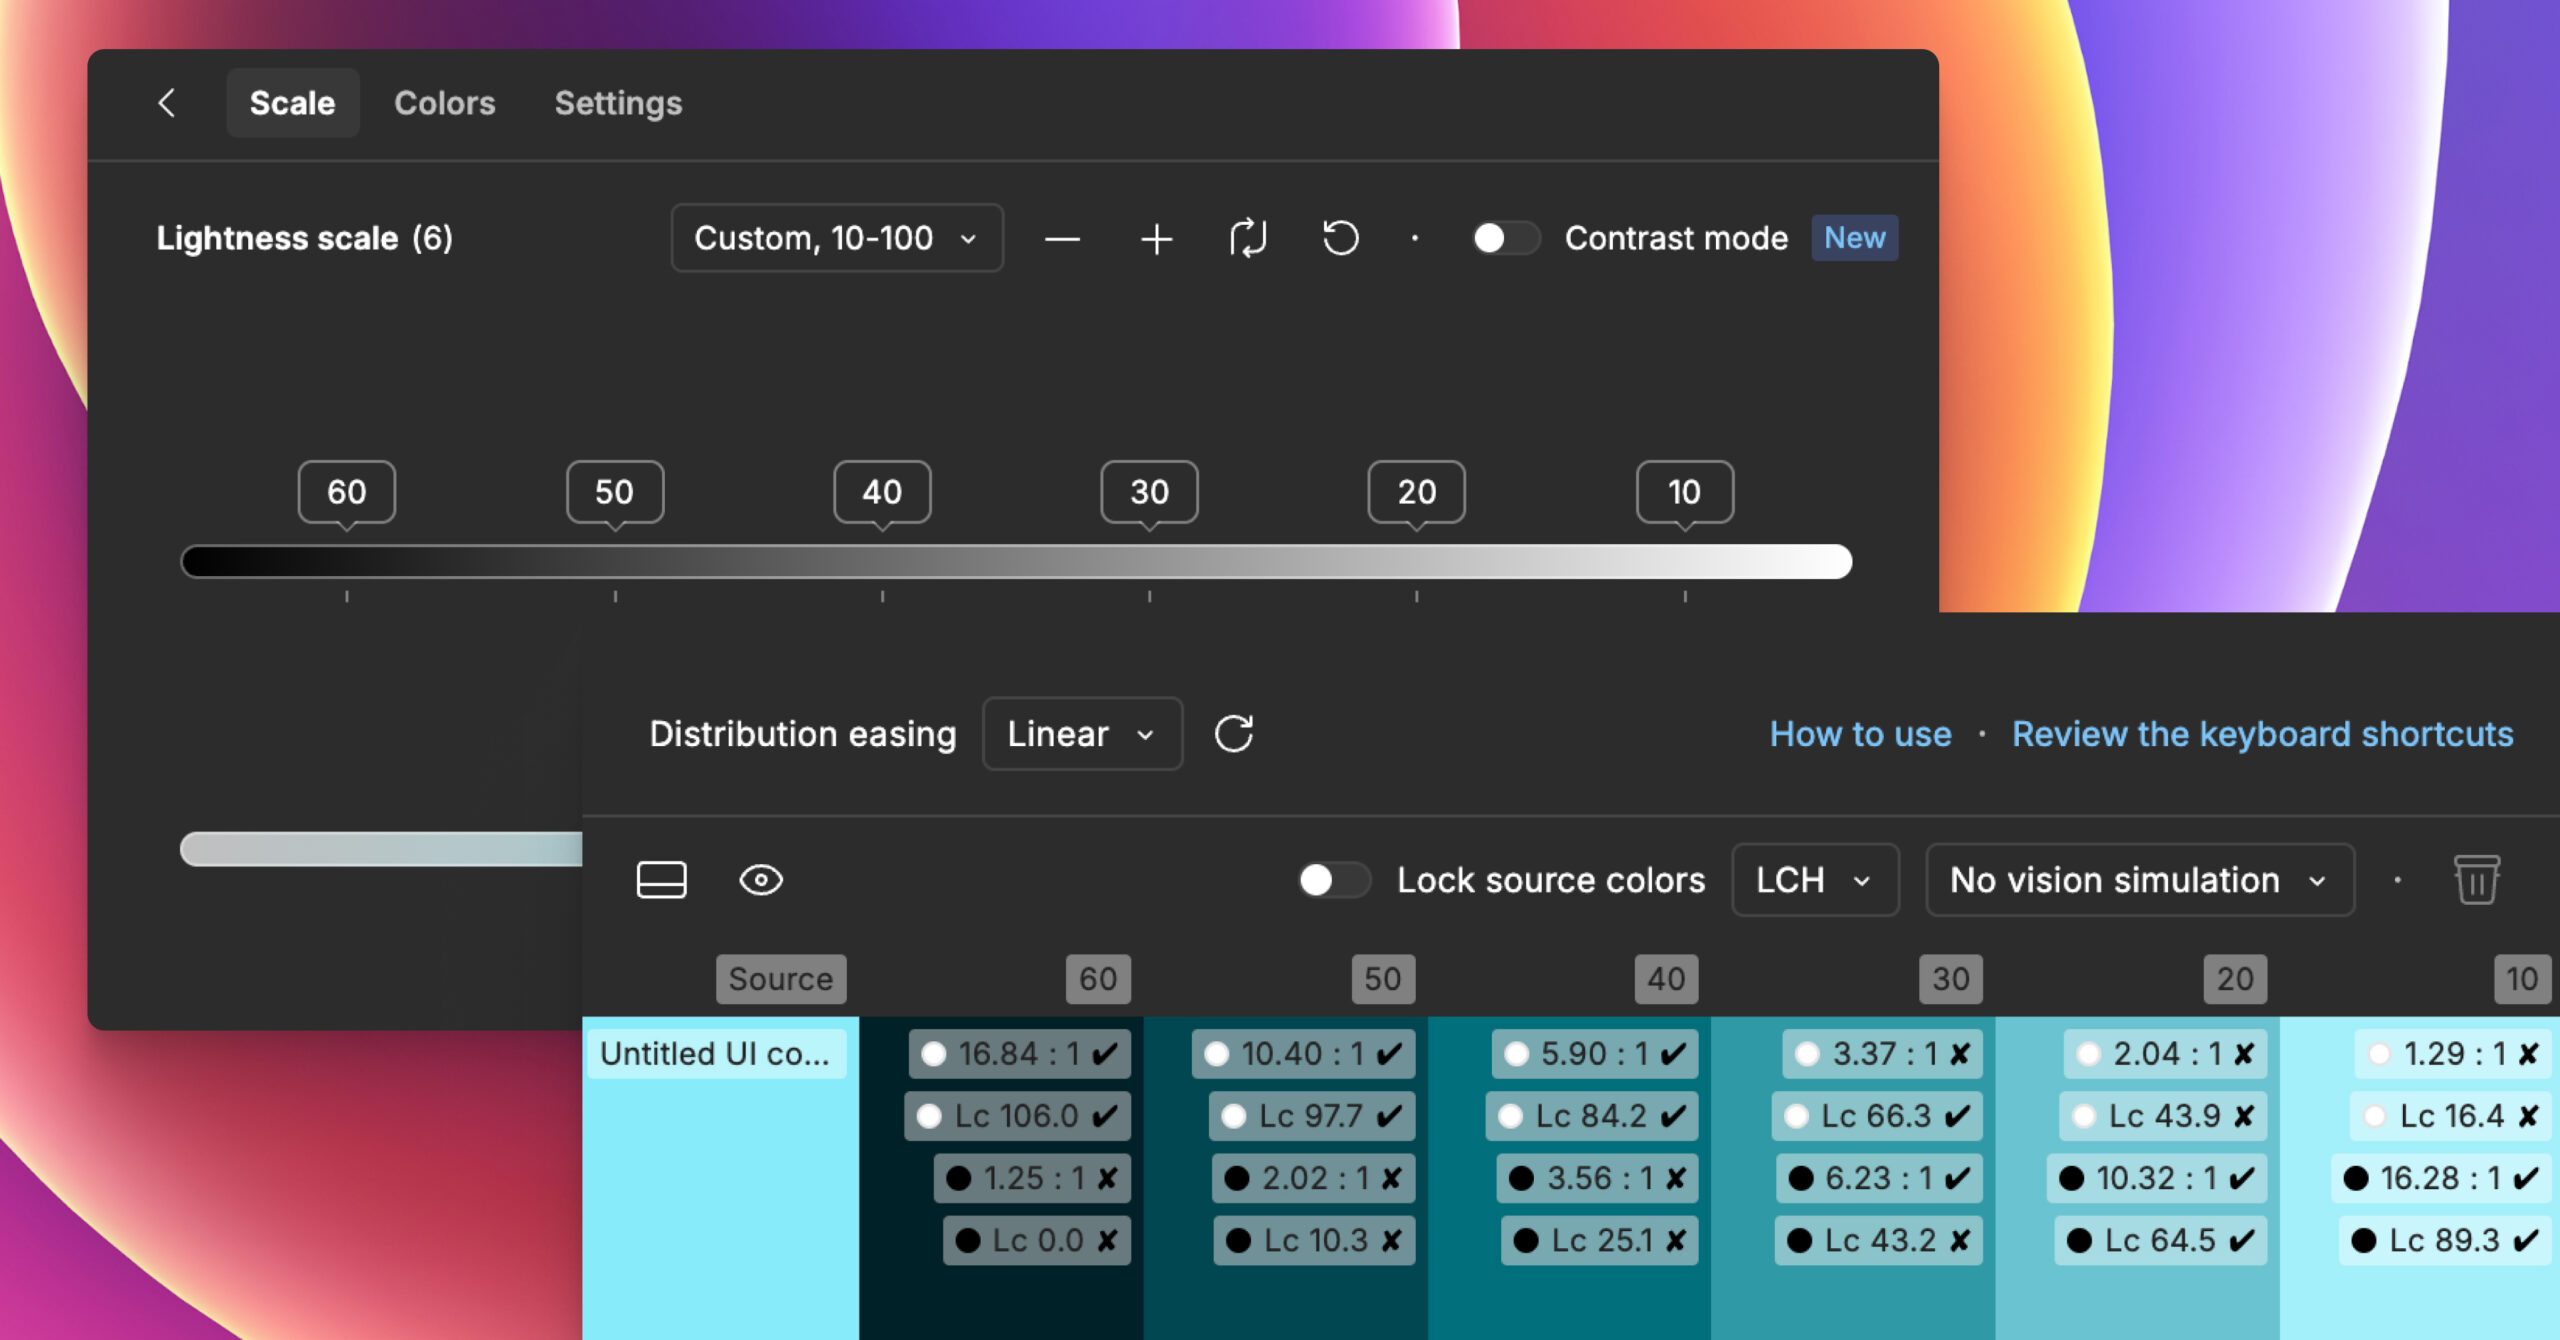This screenshot has width=2560, height=1340.
Task: Click the reset lightness scale icon
Action: point(1340,239)
